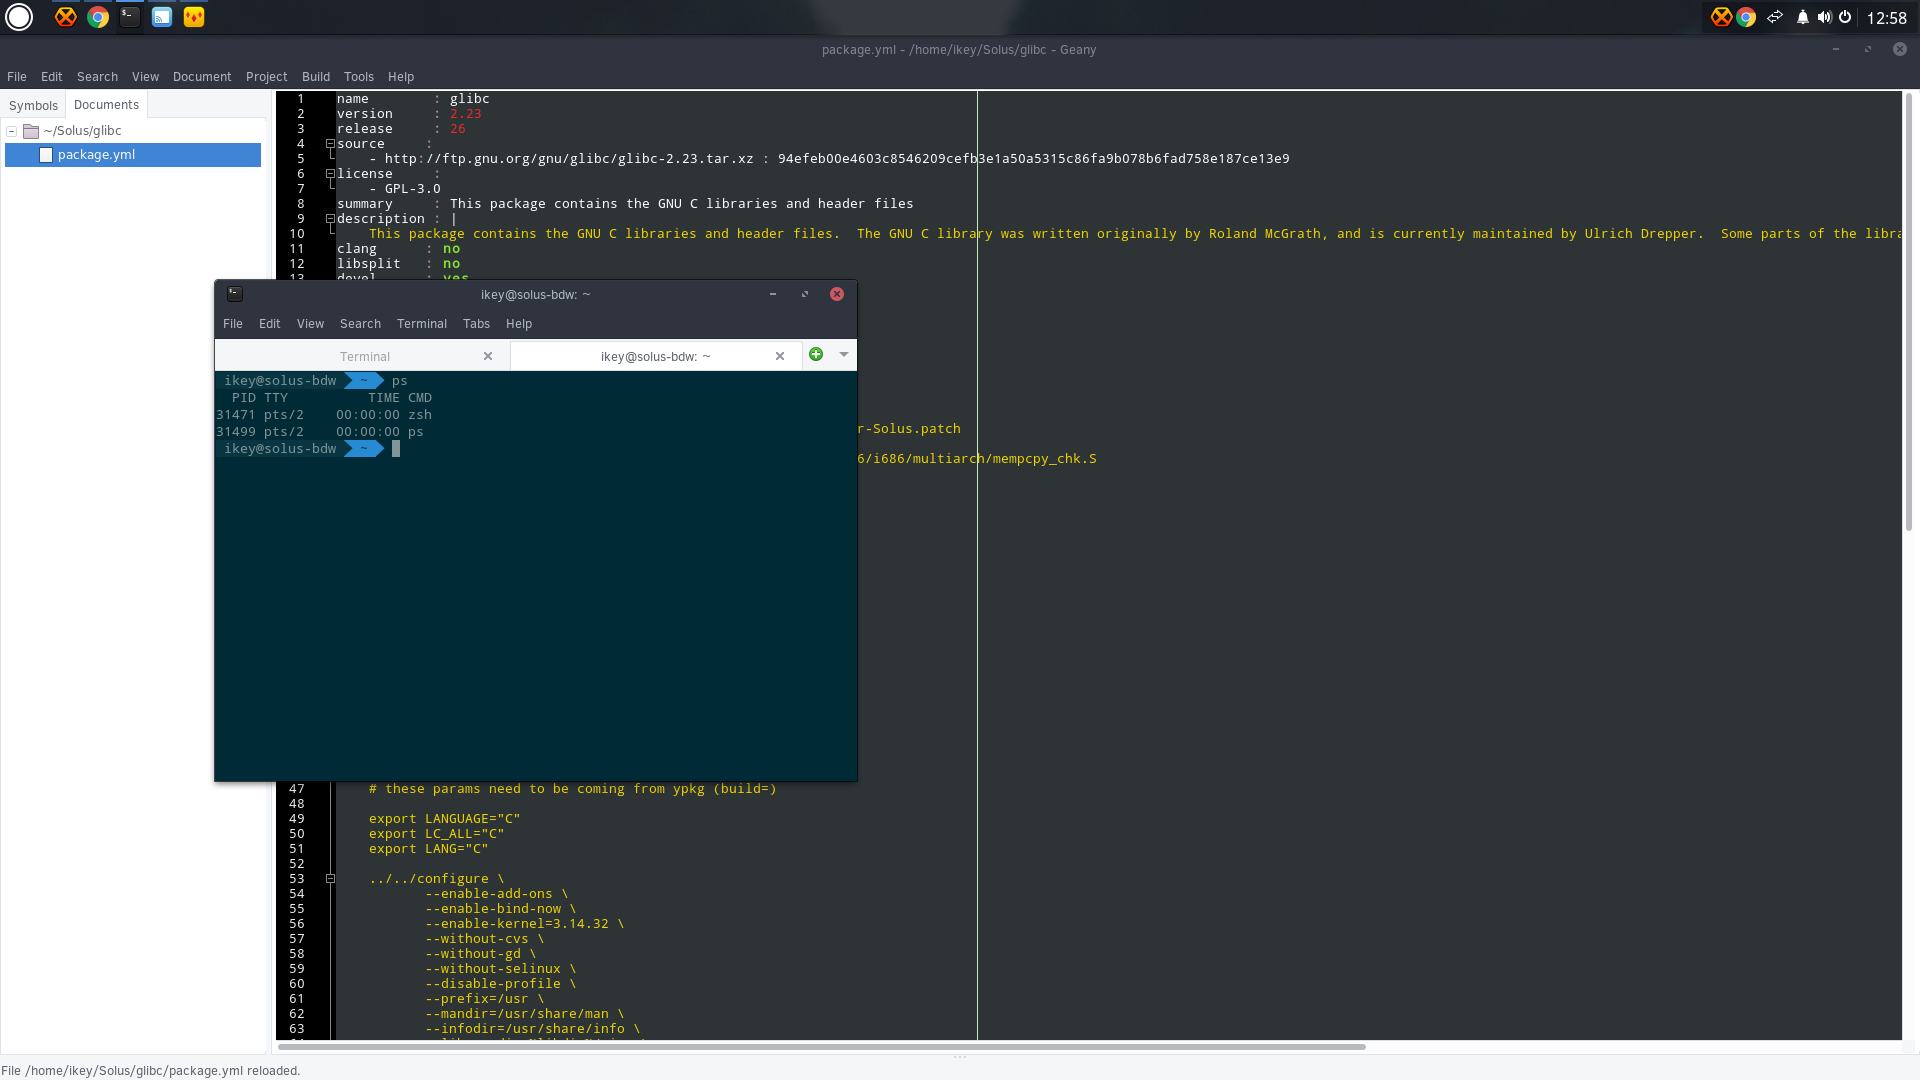Close the 'ikey@solus-bdw: ~' terminal tab
This screenshot has height=1080, width=1920.
click(x=780, y=356)
